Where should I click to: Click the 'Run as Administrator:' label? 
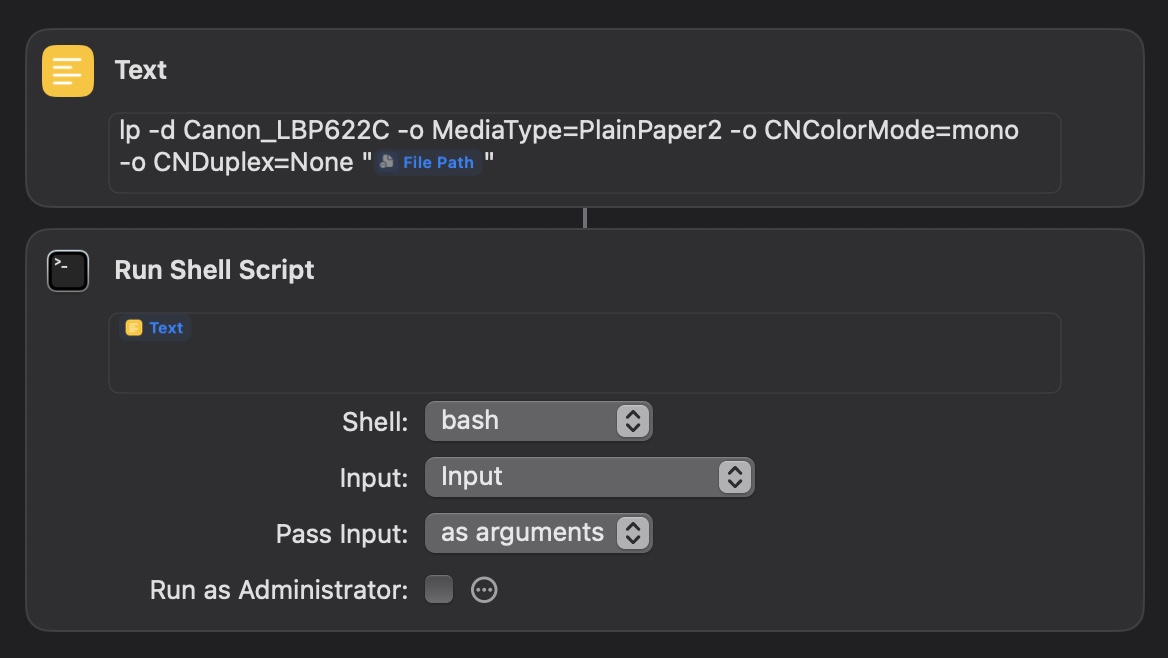[x=279, y=590]
